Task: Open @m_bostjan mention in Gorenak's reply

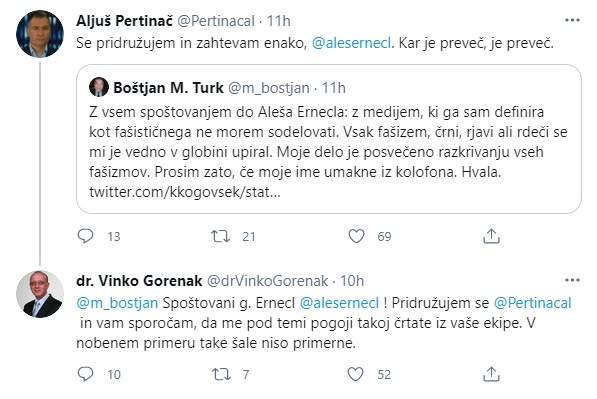Action: [117, 303]
